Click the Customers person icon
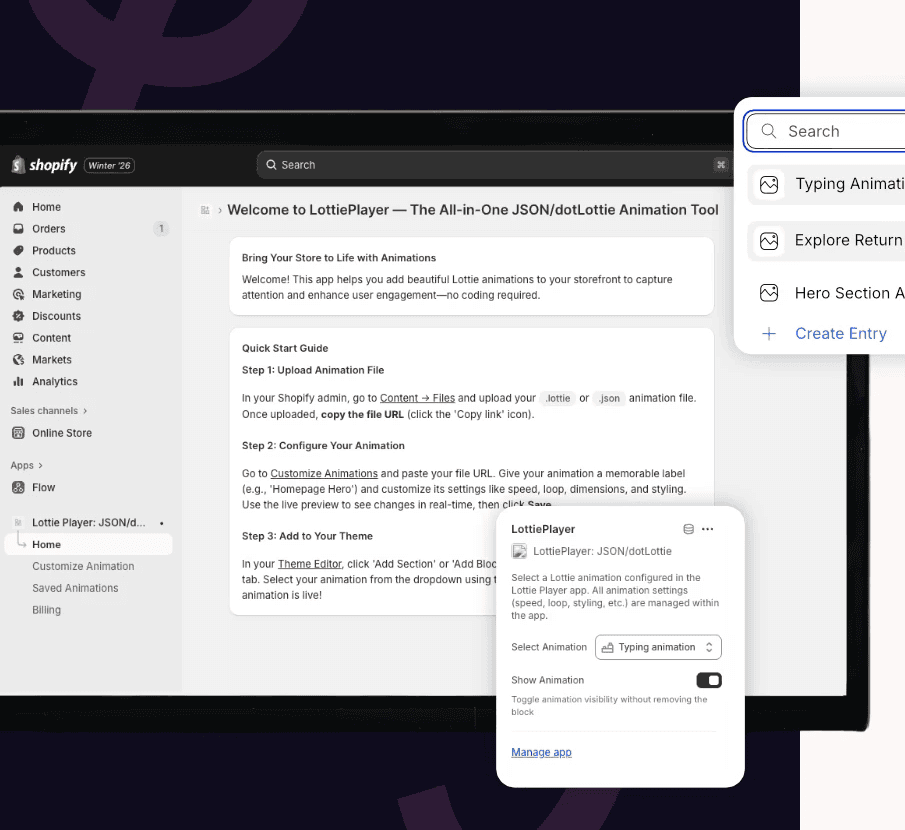 tap(18, 272)
